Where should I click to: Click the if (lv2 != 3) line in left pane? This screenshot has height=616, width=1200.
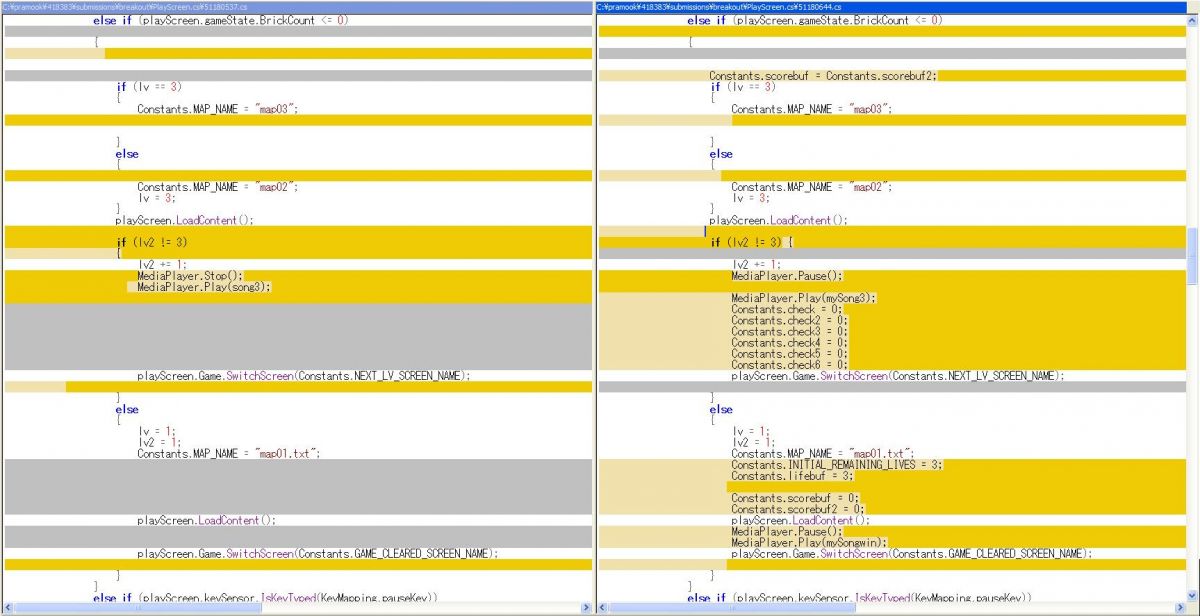point(152,242)
